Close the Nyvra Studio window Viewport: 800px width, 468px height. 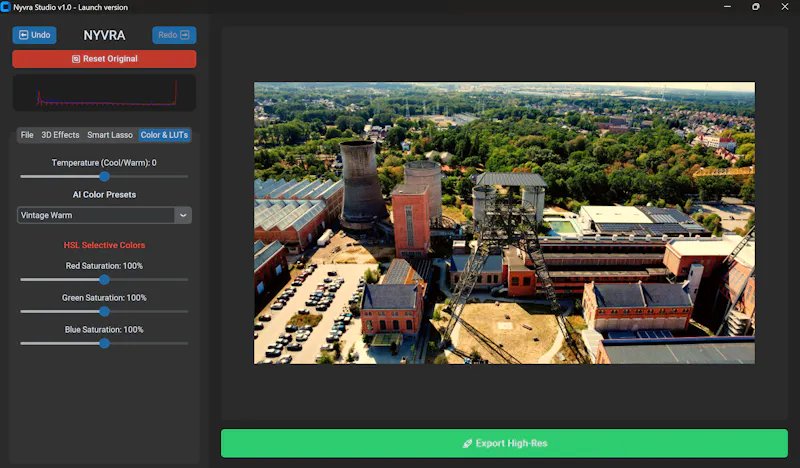click(x=785, y=7)
